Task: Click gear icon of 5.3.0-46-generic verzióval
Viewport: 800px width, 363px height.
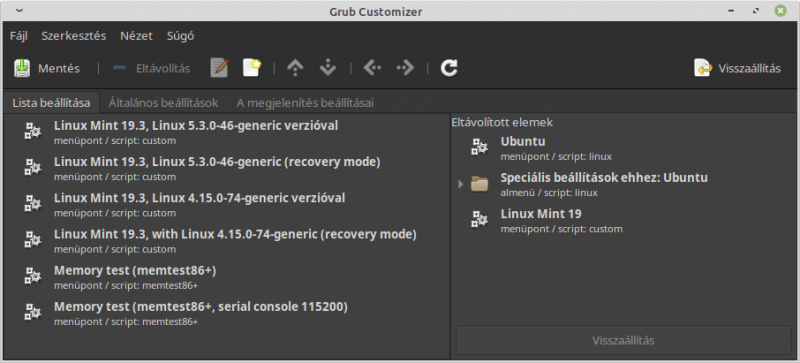Action: 33,131
